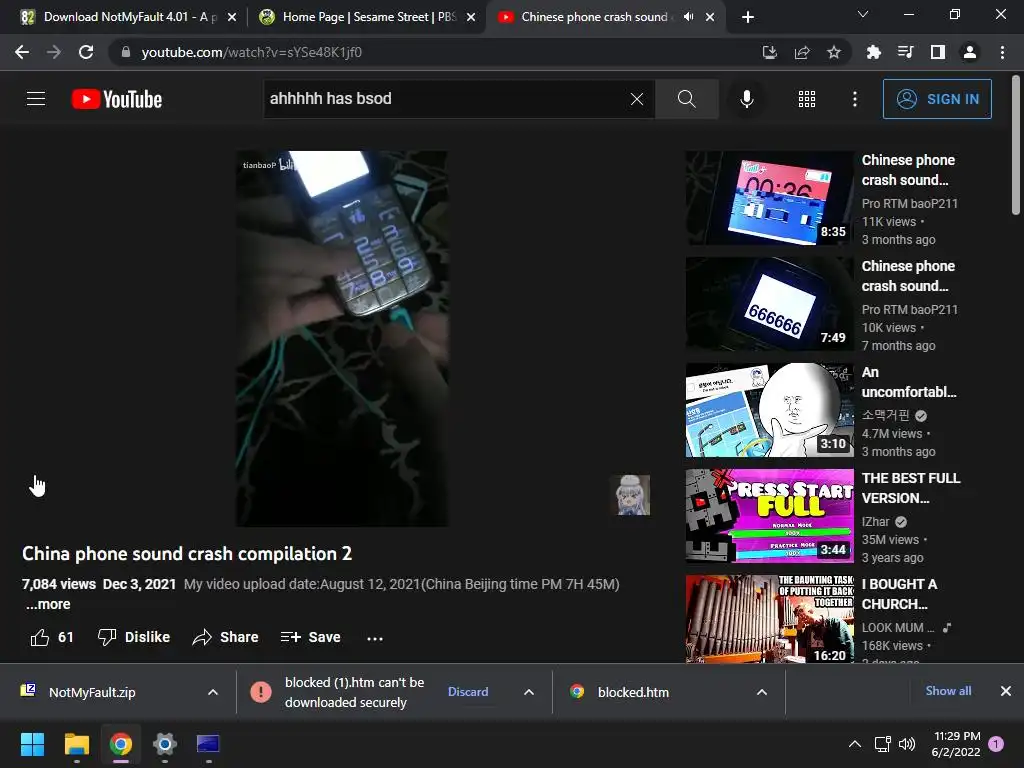Open IZhar channel link
The image size is (1024, 768).
pos(876,522)
